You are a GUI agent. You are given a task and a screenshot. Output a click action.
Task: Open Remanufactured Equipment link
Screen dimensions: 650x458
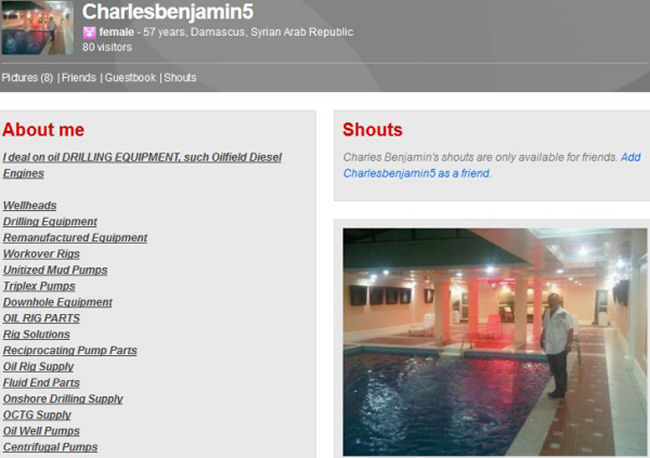click(x=75, y=237)
